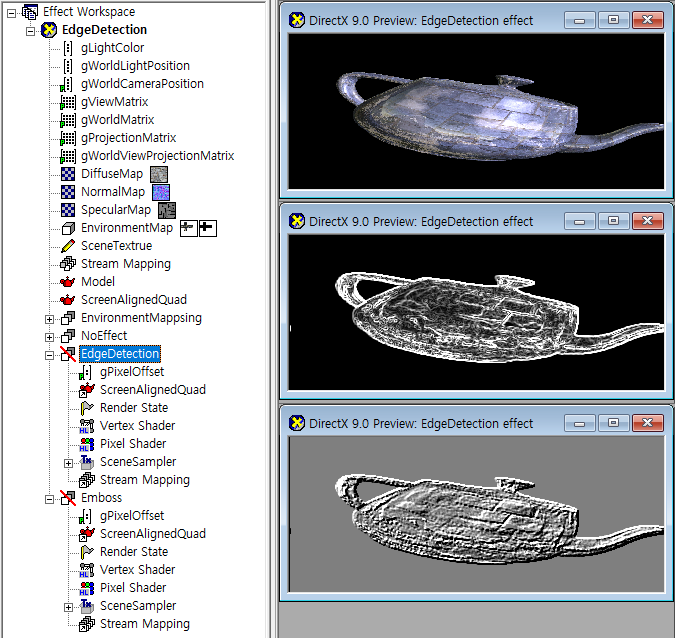Click the gProjectionMatrix matrix icon
This screenshot has width=675, height=638.
click(x=68, y=139)
